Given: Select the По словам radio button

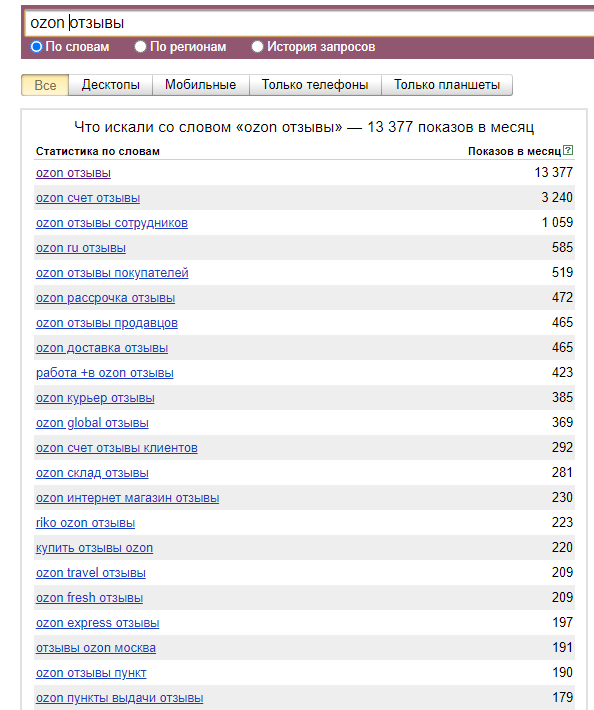Looking at the screenshot, I should [36, 47].
